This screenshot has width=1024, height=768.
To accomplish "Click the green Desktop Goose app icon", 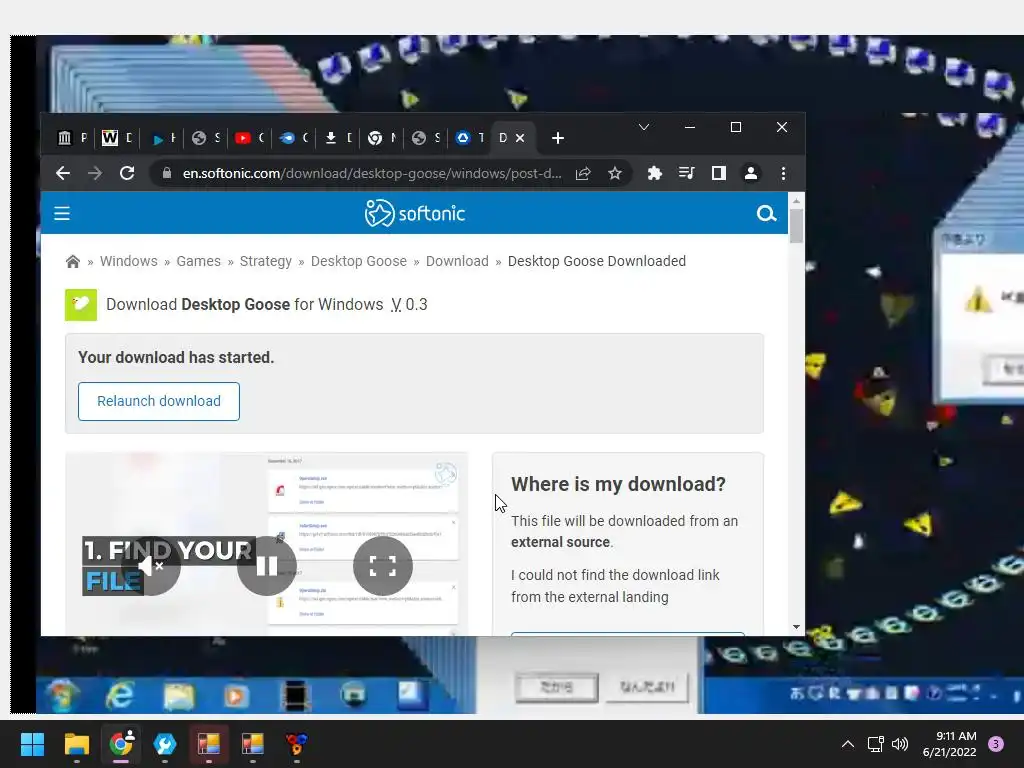I will coord(81,305).
